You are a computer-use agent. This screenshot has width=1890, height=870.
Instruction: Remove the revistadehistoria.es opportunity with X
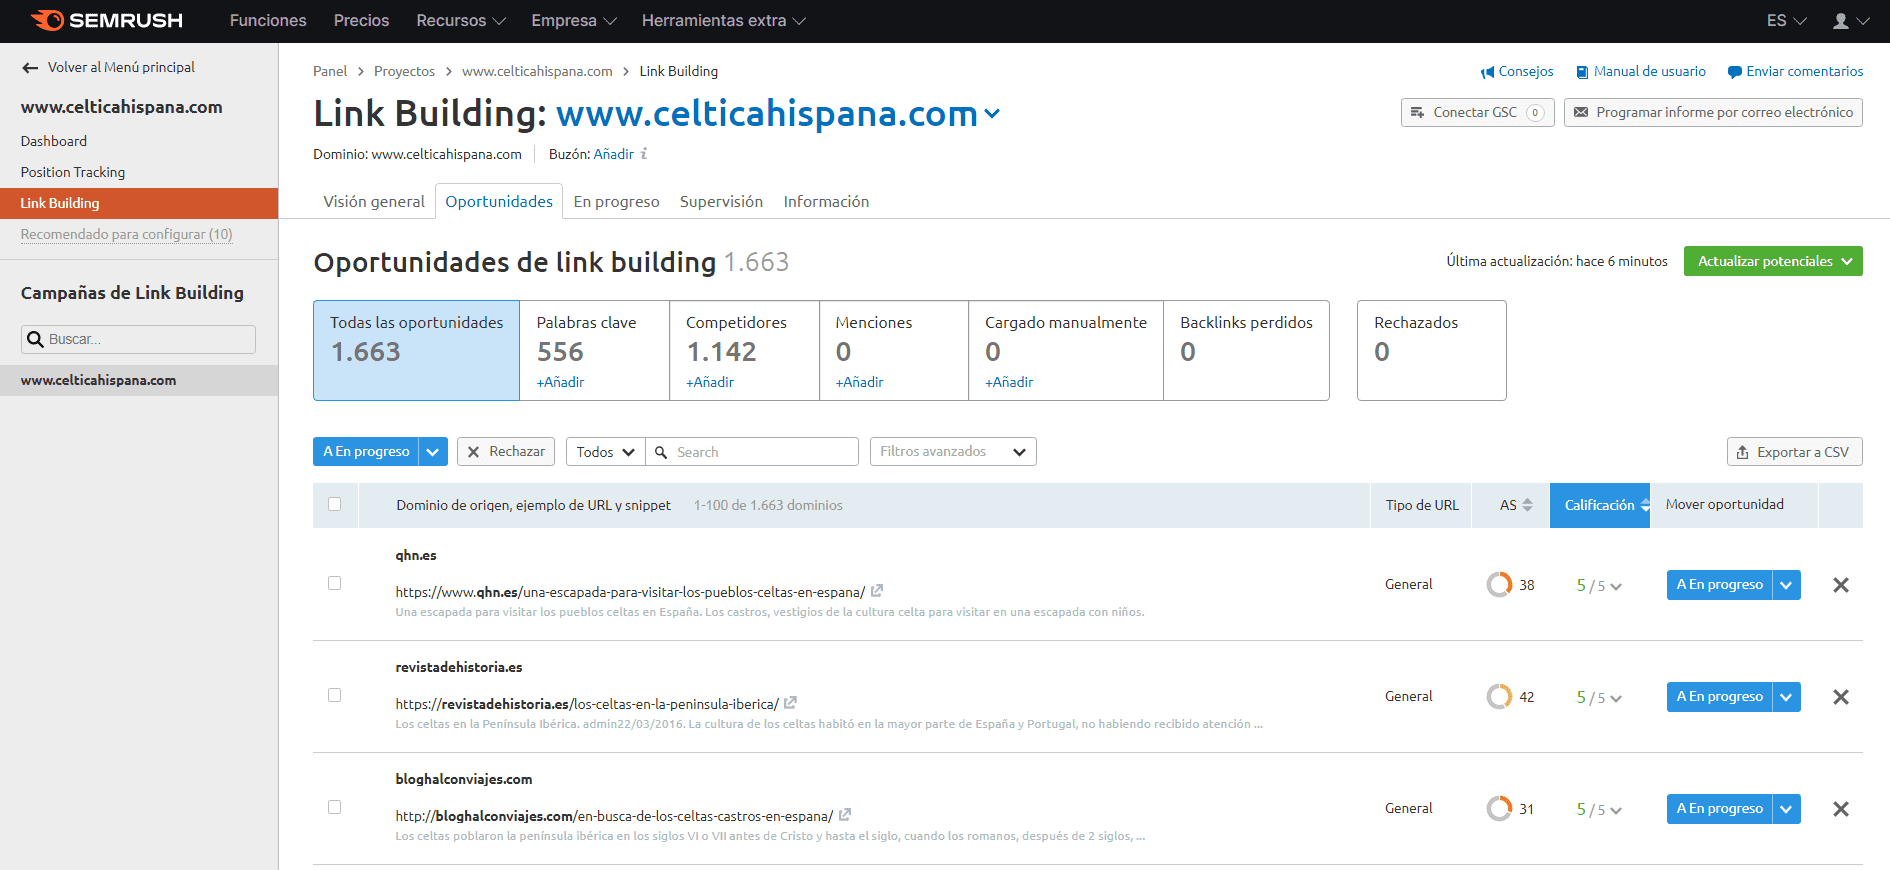coord(1841,697)
